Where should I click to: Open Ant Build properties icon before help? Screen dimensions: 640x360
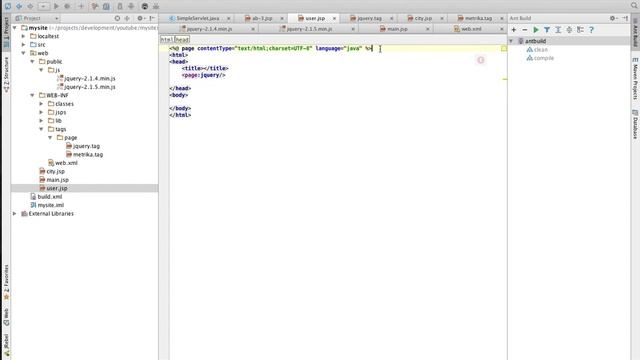[580, 30]
